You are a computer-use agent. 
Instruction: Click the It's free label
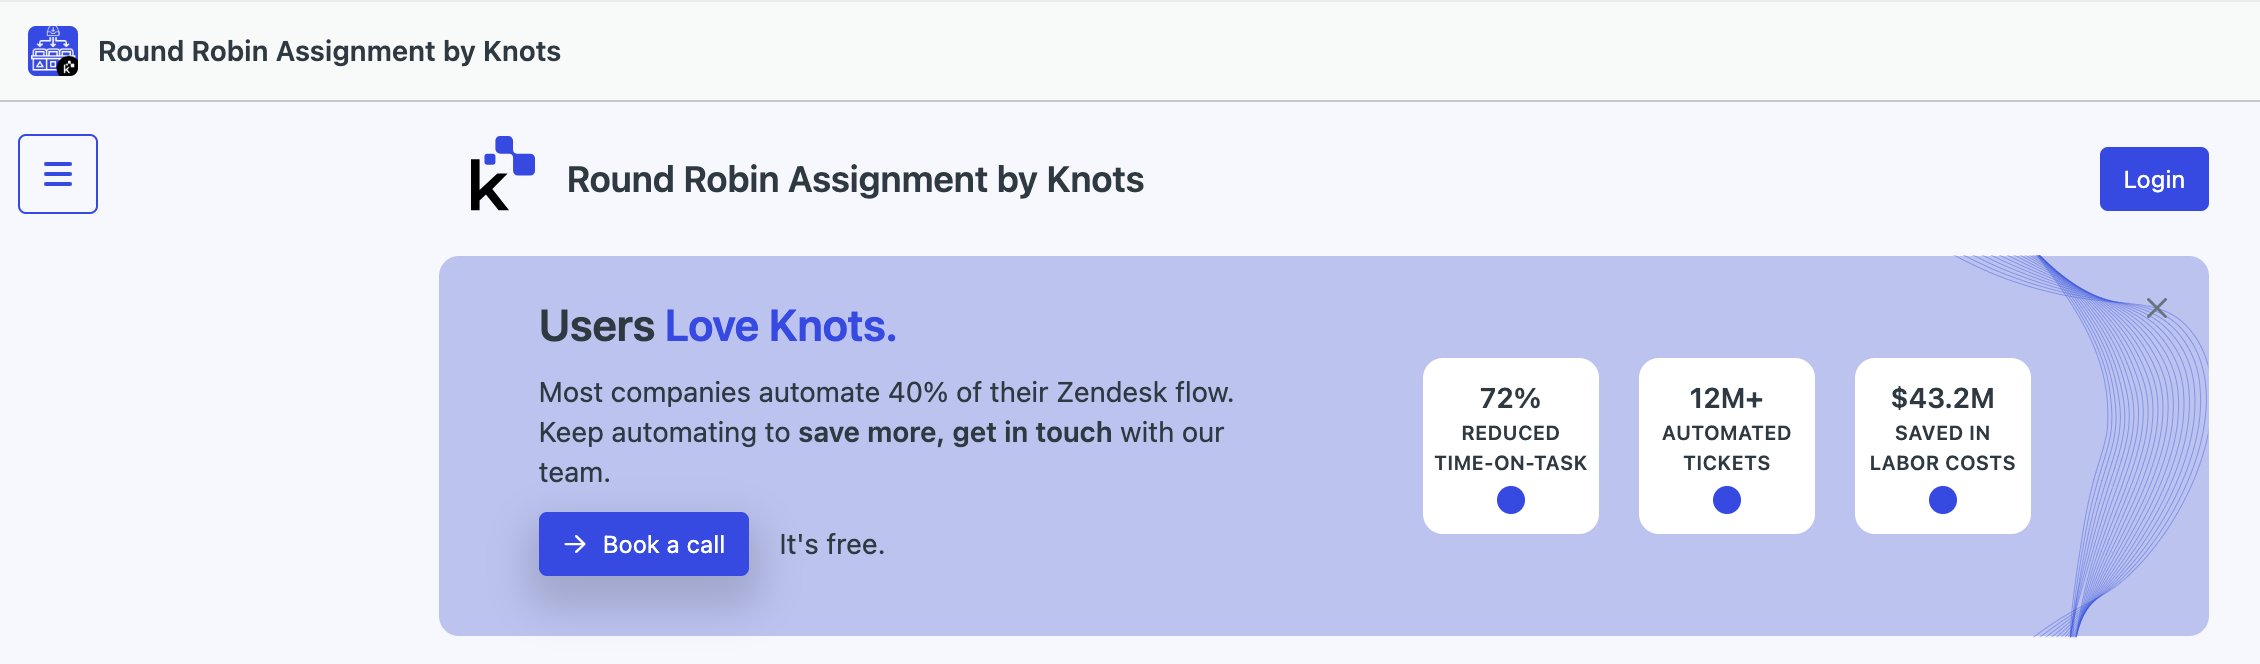[832, 545]
